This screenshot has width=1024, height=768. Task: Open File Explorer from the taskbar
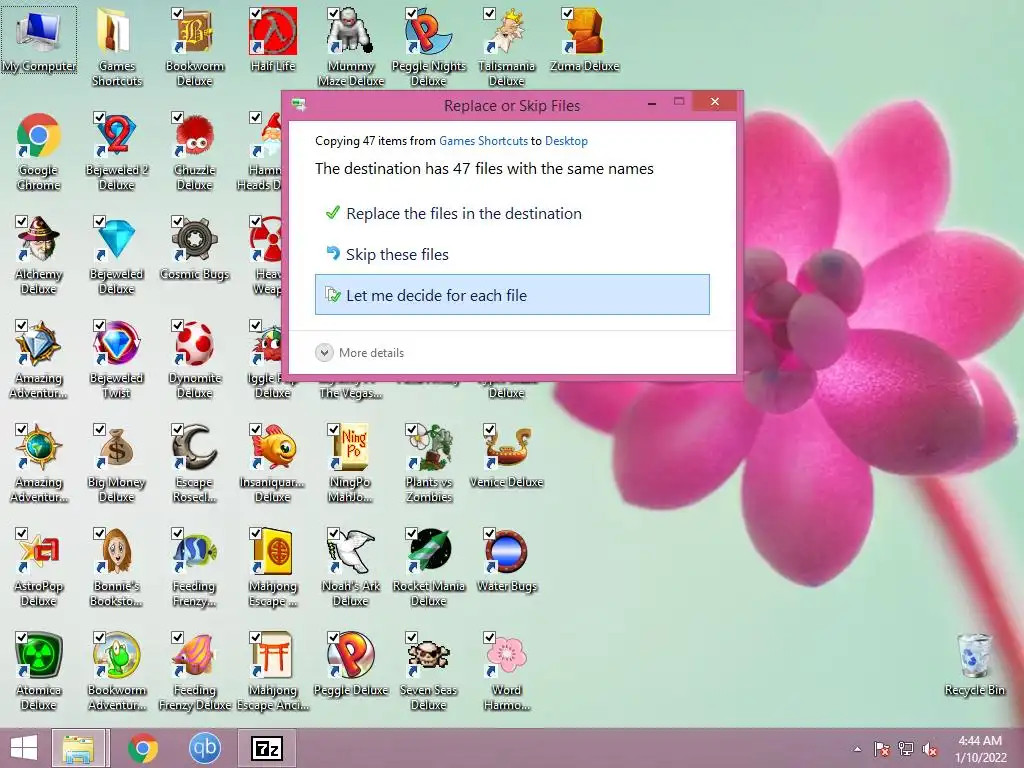tap(78, 748)
